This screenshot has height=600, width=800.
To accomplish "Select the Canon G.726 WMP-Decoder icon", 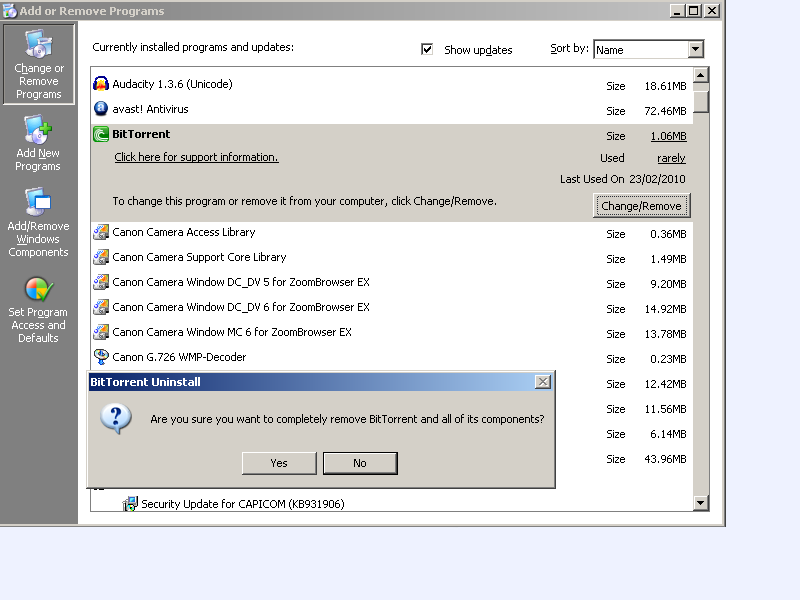I will point(101,357).
